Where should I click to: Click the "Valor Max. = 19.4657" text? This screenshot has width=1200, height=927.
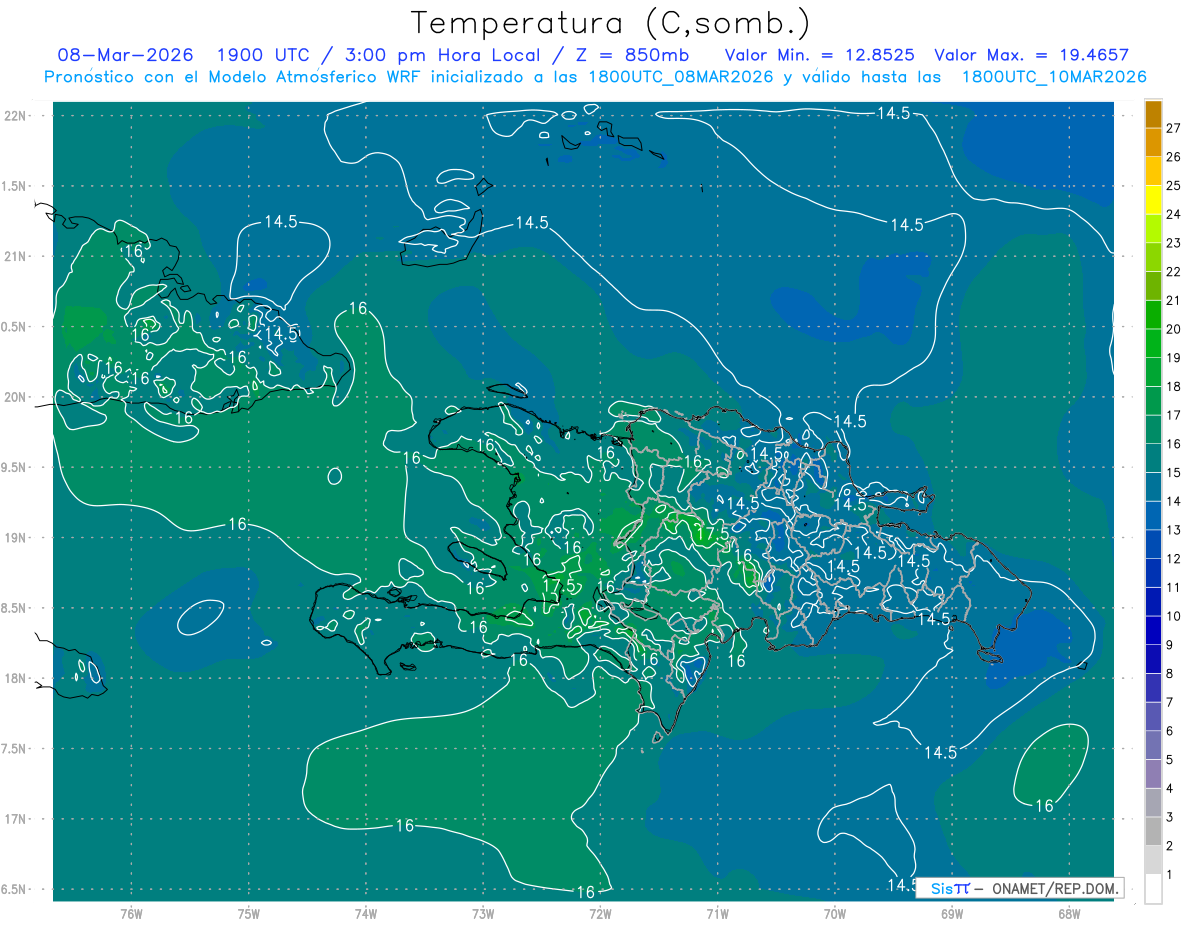tap(1030, 55)
